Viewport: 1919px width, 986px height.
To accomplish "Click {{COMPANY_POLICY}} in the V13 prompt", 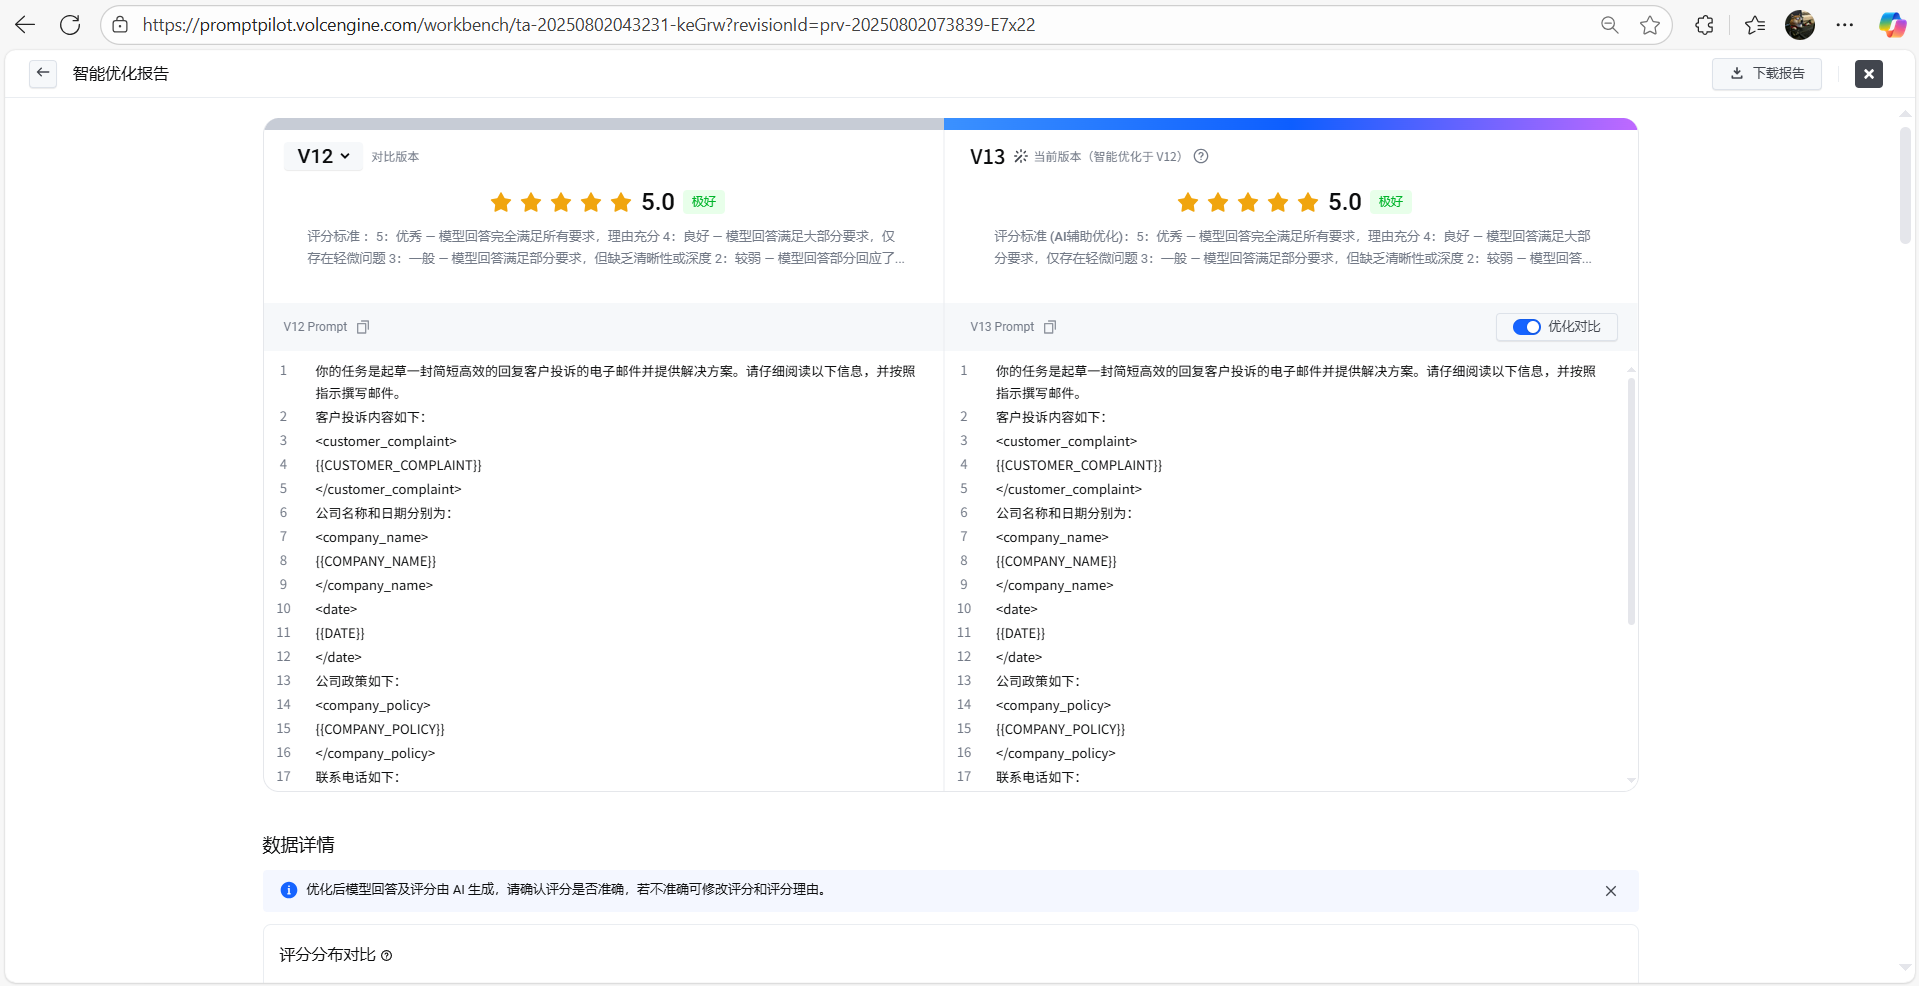I will [x=1060, y=729].
